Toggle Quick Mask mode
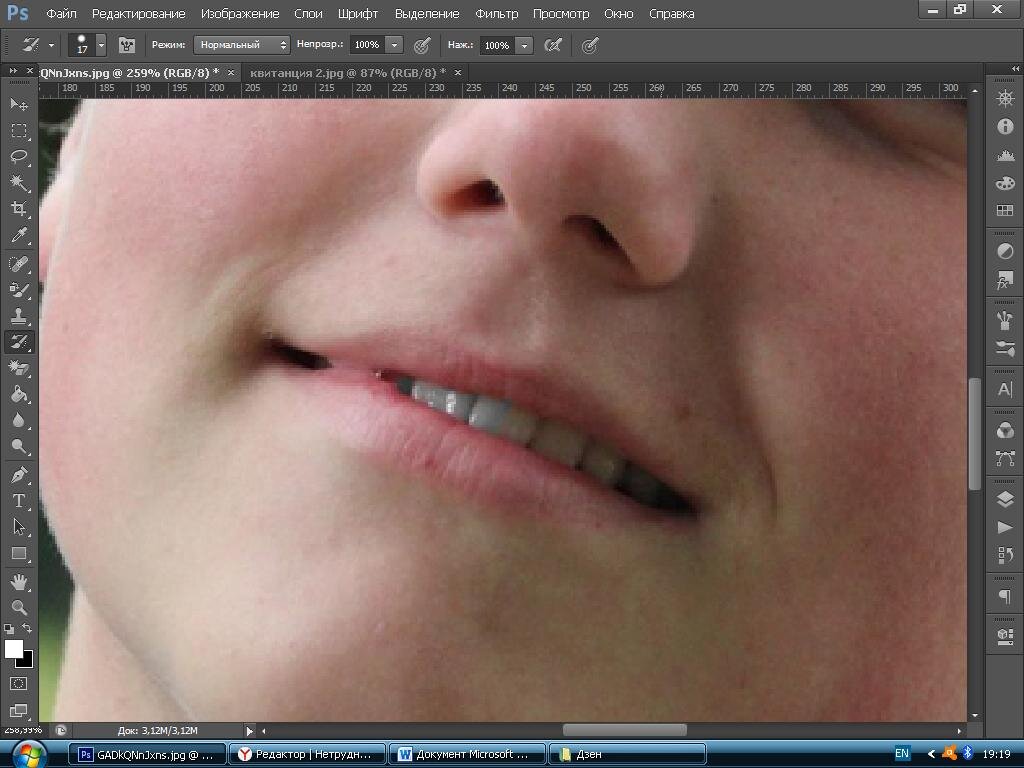1024x768 pixels. pos(18,684)
